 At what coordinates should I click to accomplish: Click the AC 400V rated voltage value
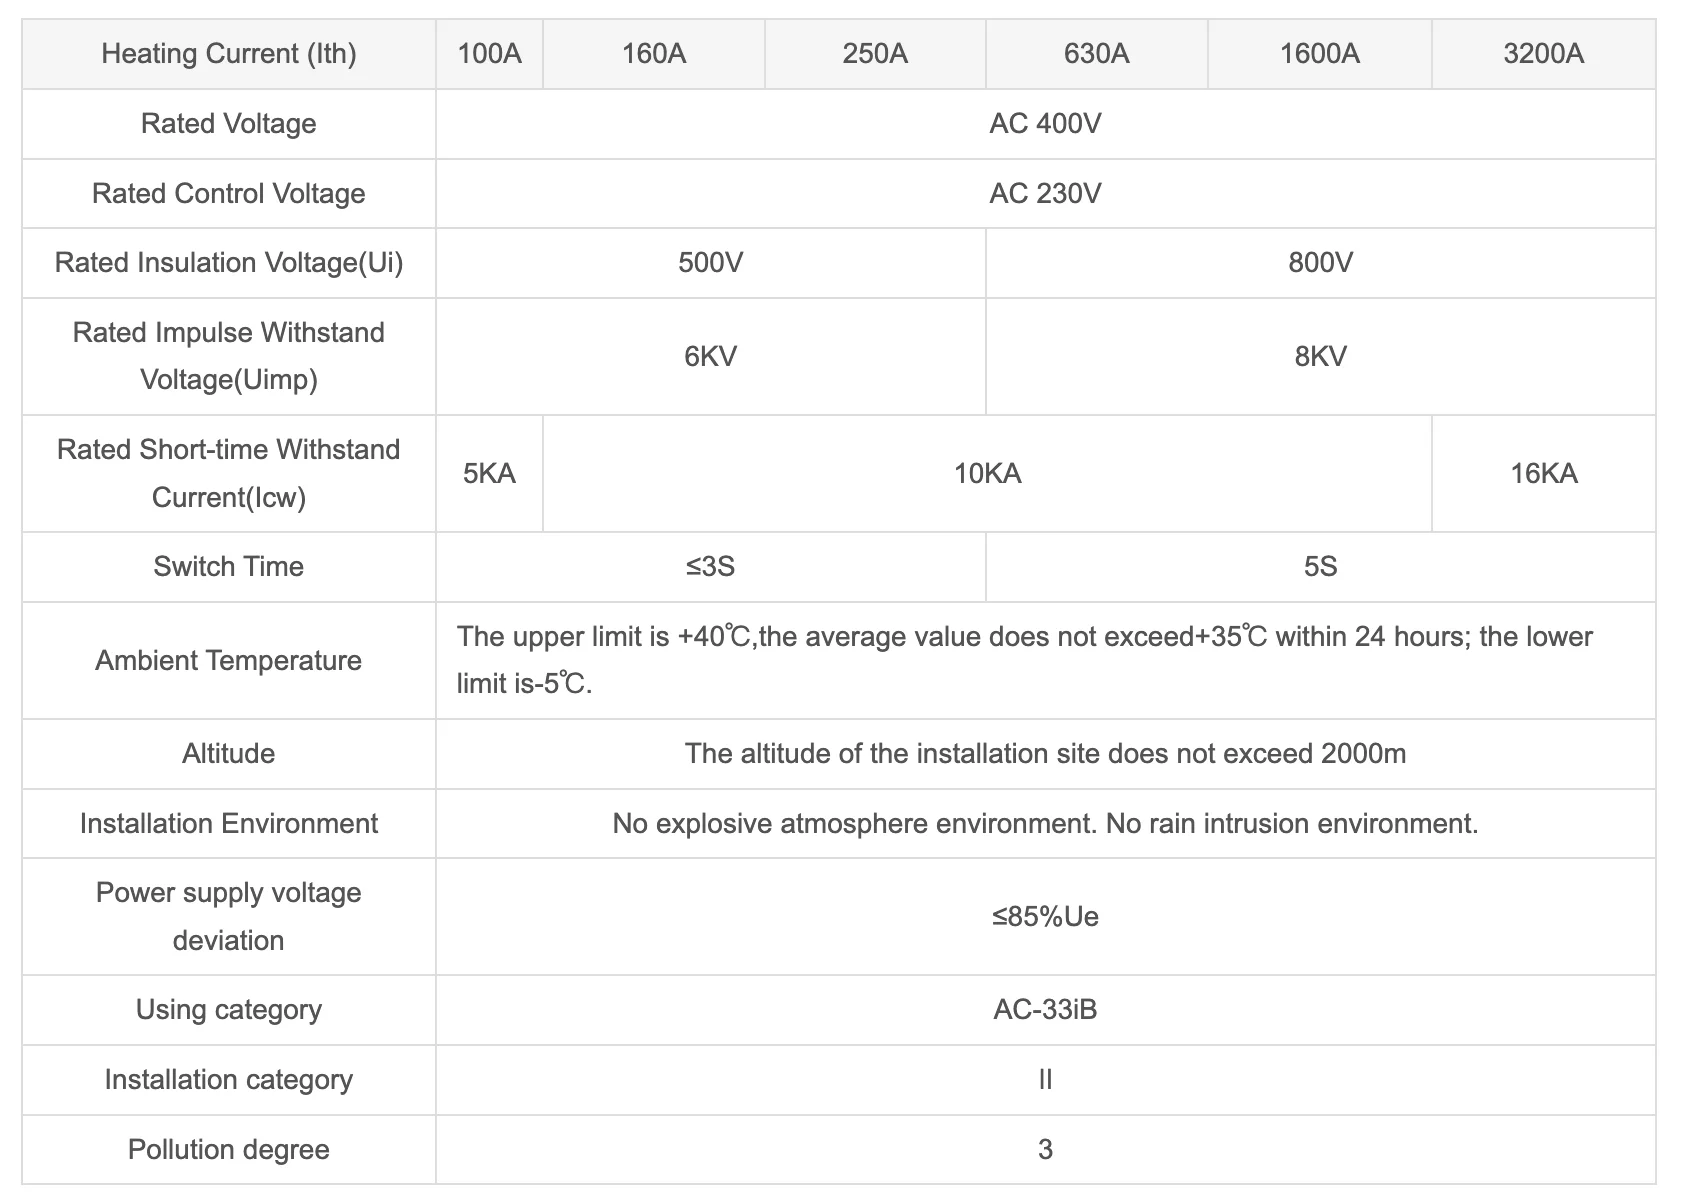coord(1046,124)
